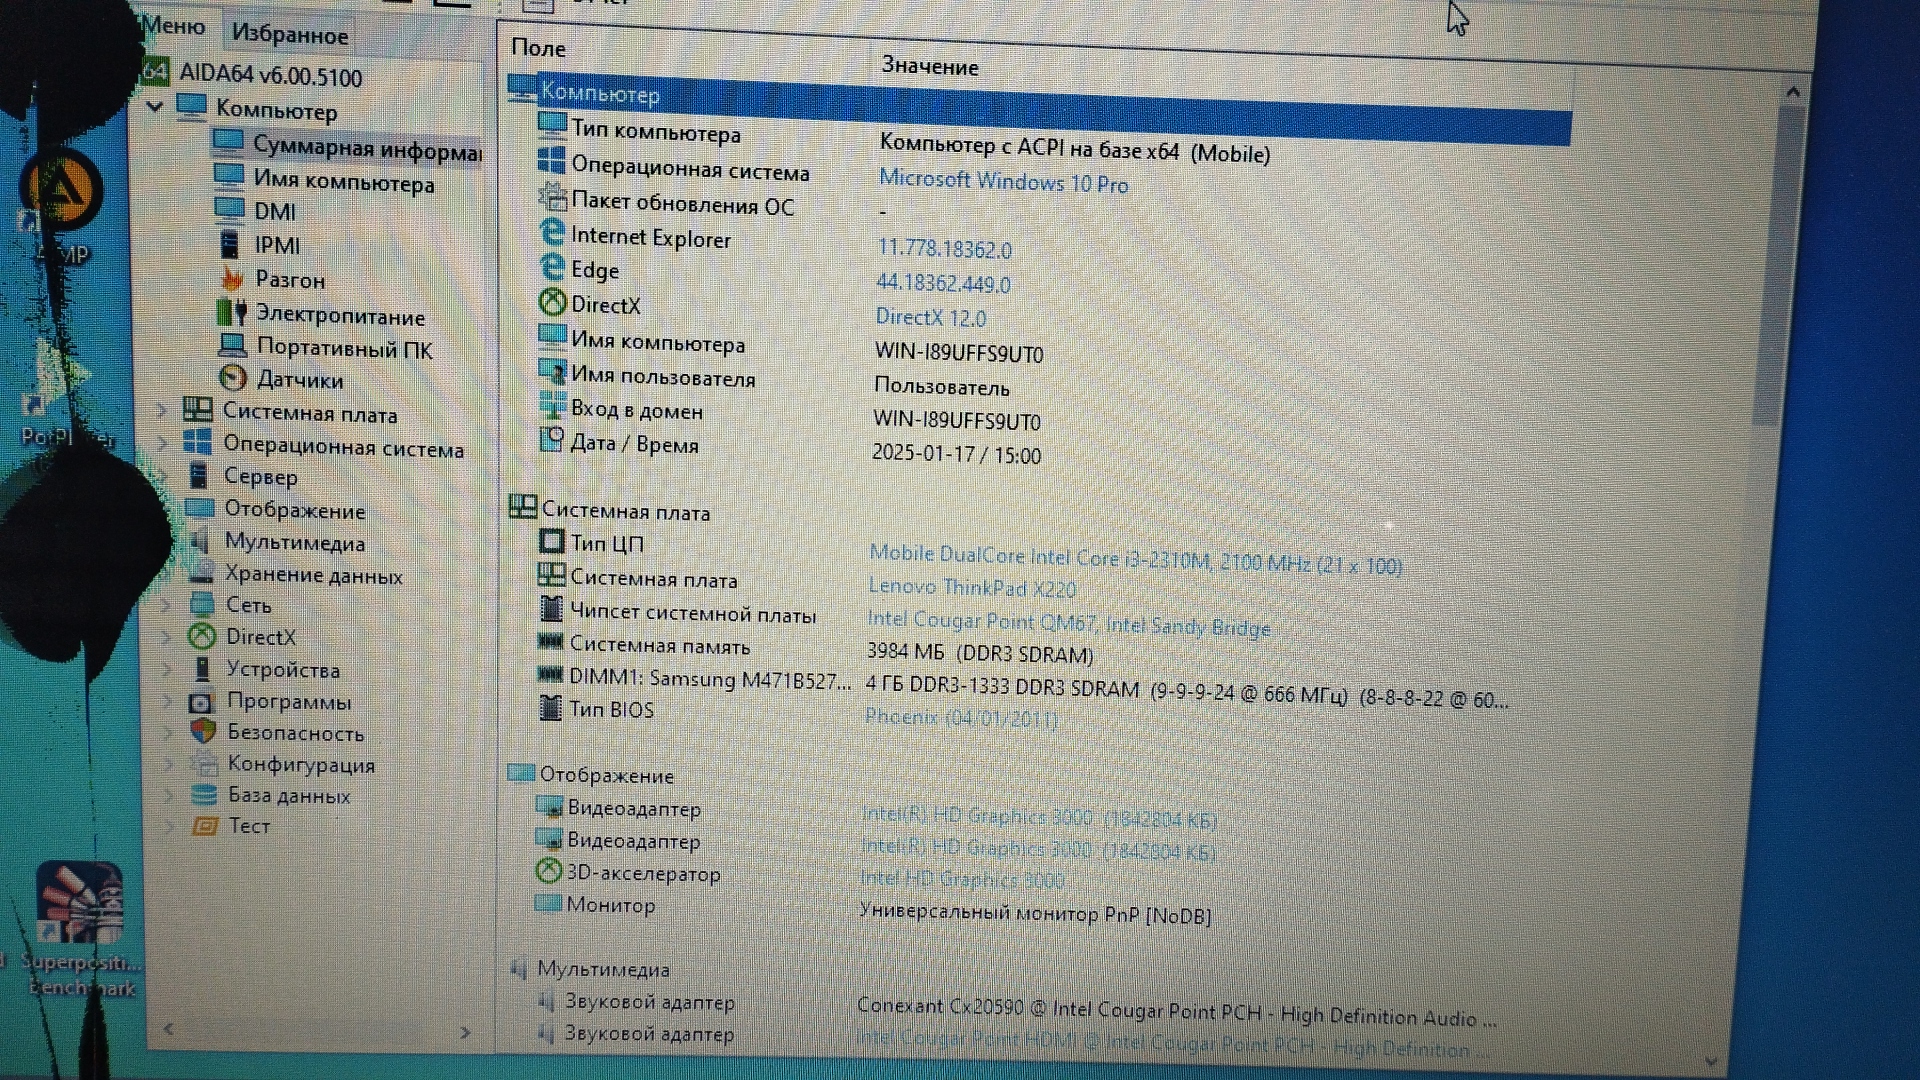Image resolution: width=1920 pixels, height=1080 pixels.
Task: Click the AIDA64 v6.00.5100 root node
Action: tap(253, 73)
